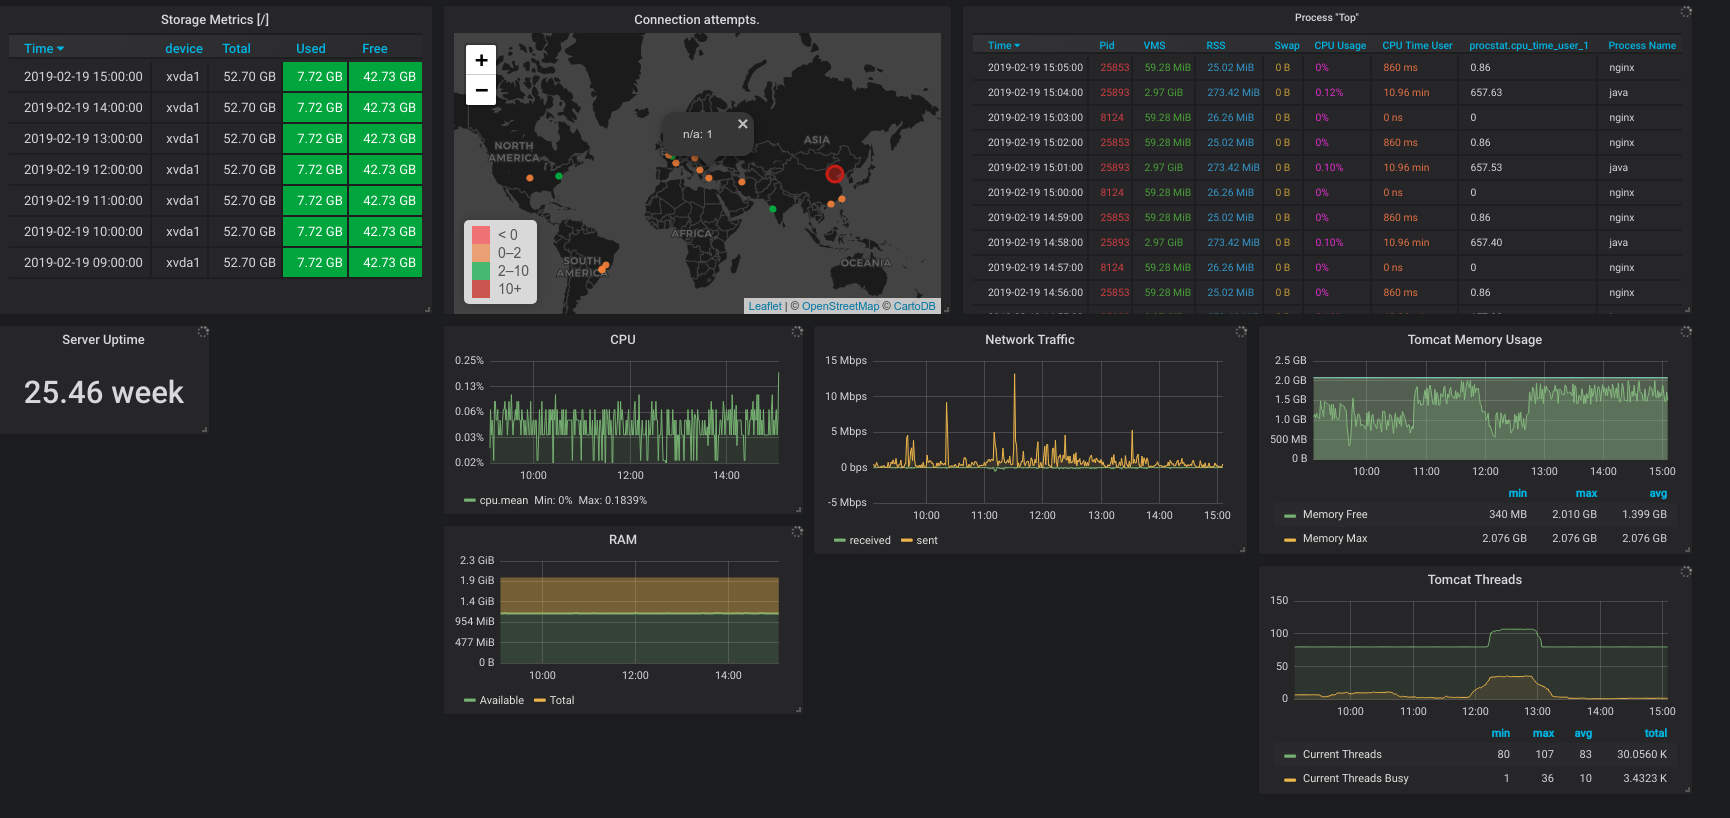The width and height of the screenshot is (1730, 818).
Task: Click the green map marker near India
Action: point(773,209)
